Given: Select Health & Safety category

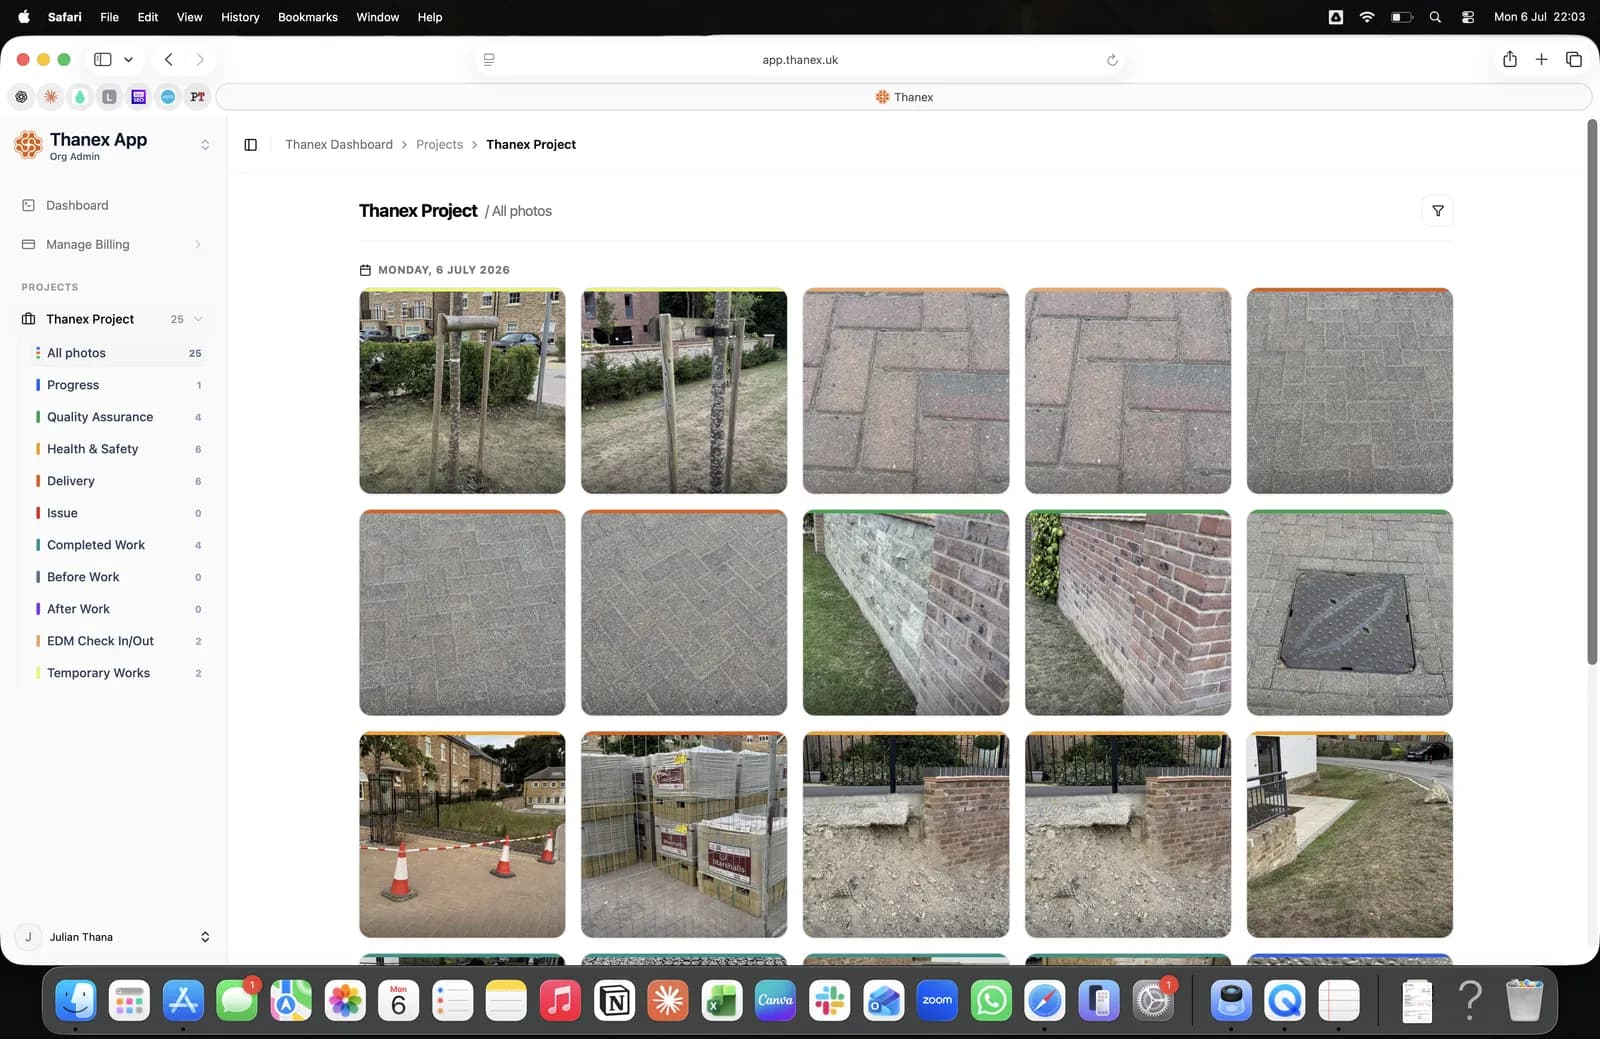Looking at the screenshot, I should pyautogui.click(x=117, y=449).
